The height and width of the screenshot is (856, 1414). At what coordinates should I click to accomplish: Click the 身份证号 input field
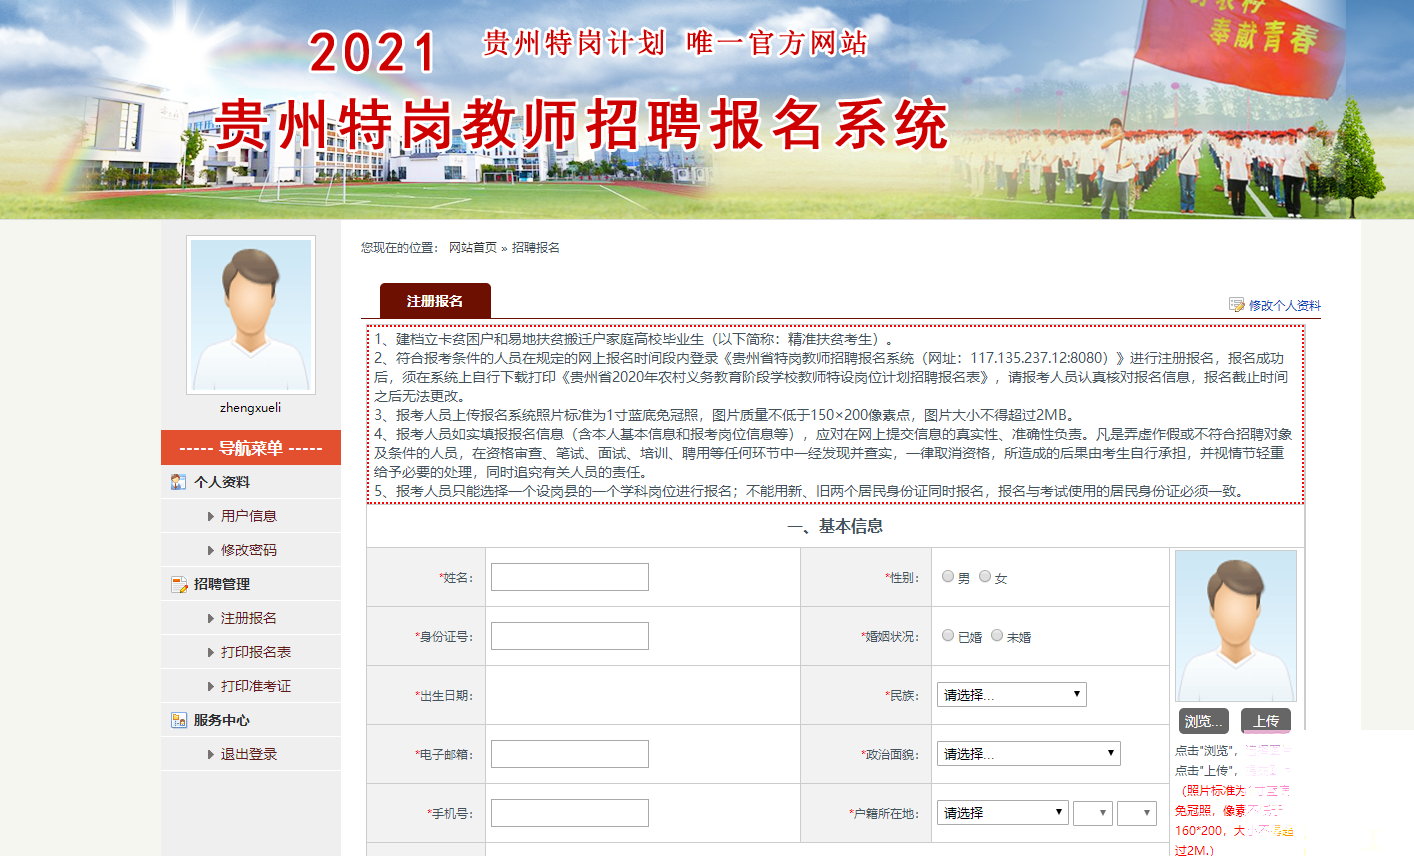tap(569, 636)
